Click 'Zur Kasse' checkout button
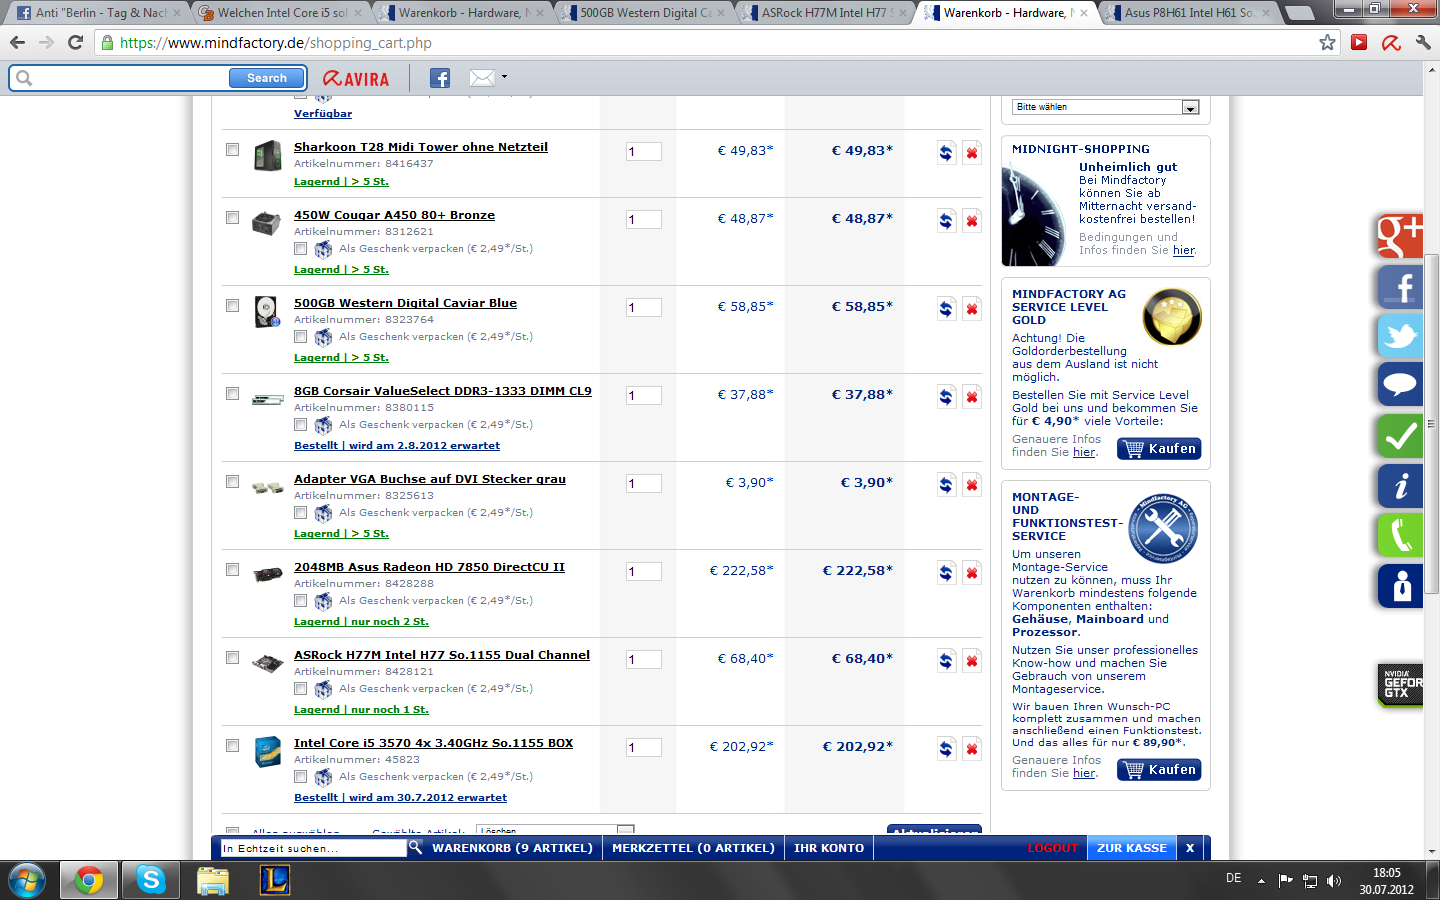Viewport: 1440px width, 900px height. (x=1132, y=848)
